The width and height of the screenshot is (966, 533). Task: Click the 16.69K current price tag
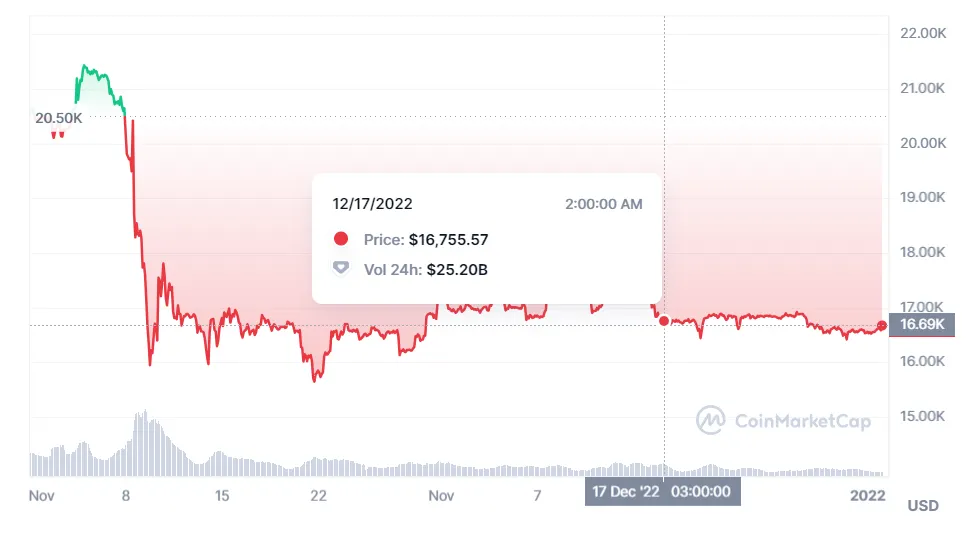[921, 325]
